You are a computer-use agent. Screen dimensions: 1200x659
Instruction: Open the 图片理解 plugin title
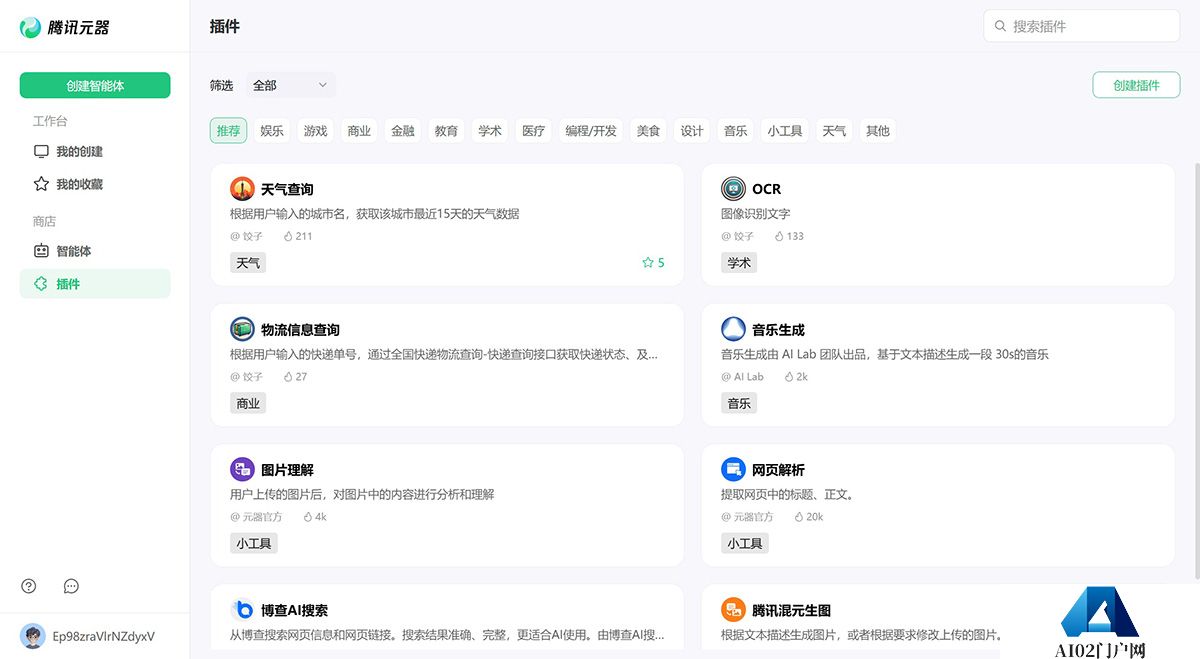coord(287,470)
